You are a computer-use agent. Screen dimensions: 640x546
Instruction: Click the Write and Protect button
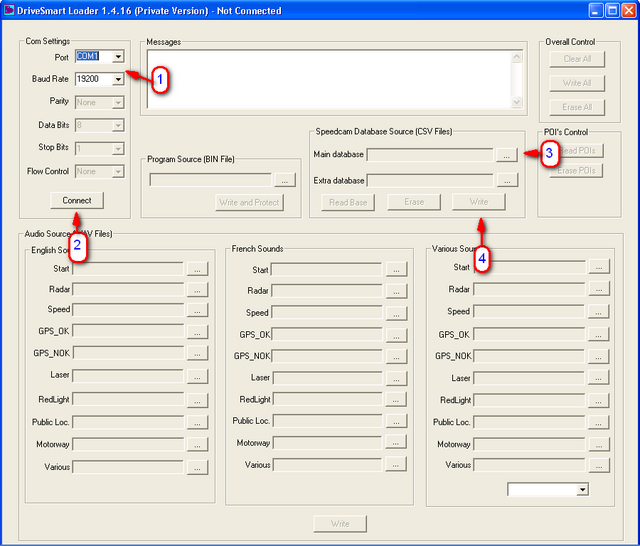click(x=249, y=202)
